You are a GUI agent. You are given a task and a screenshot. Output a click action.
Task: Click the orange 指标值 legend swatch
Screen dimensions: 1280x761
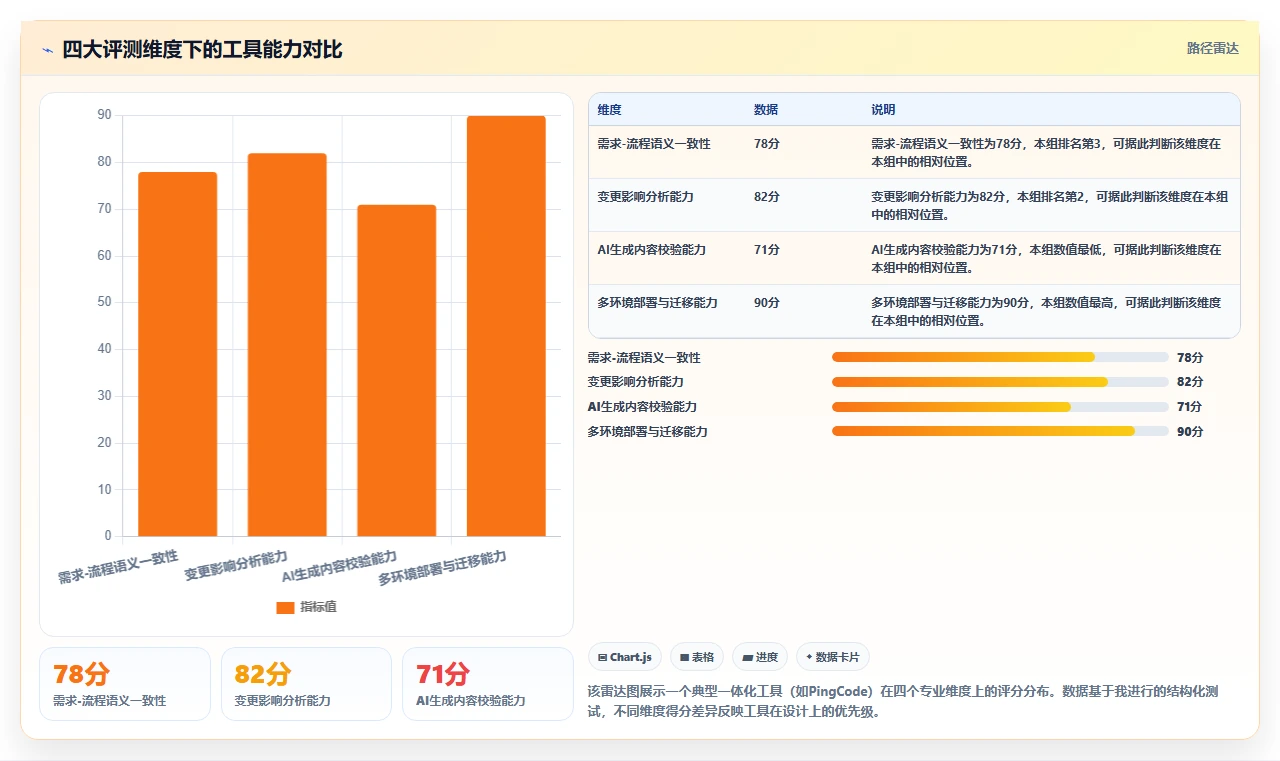[285, 608]
